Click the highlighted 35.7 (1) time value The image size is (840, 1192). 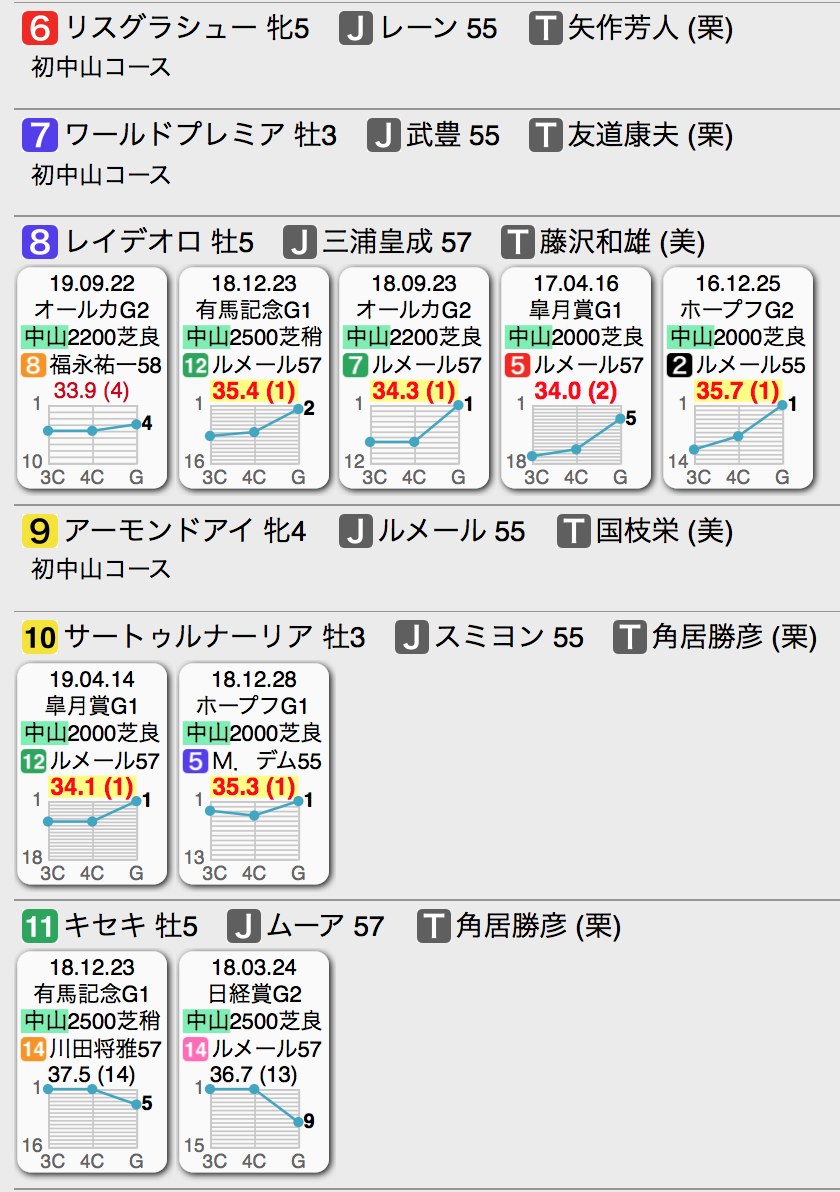pos(738,391)
